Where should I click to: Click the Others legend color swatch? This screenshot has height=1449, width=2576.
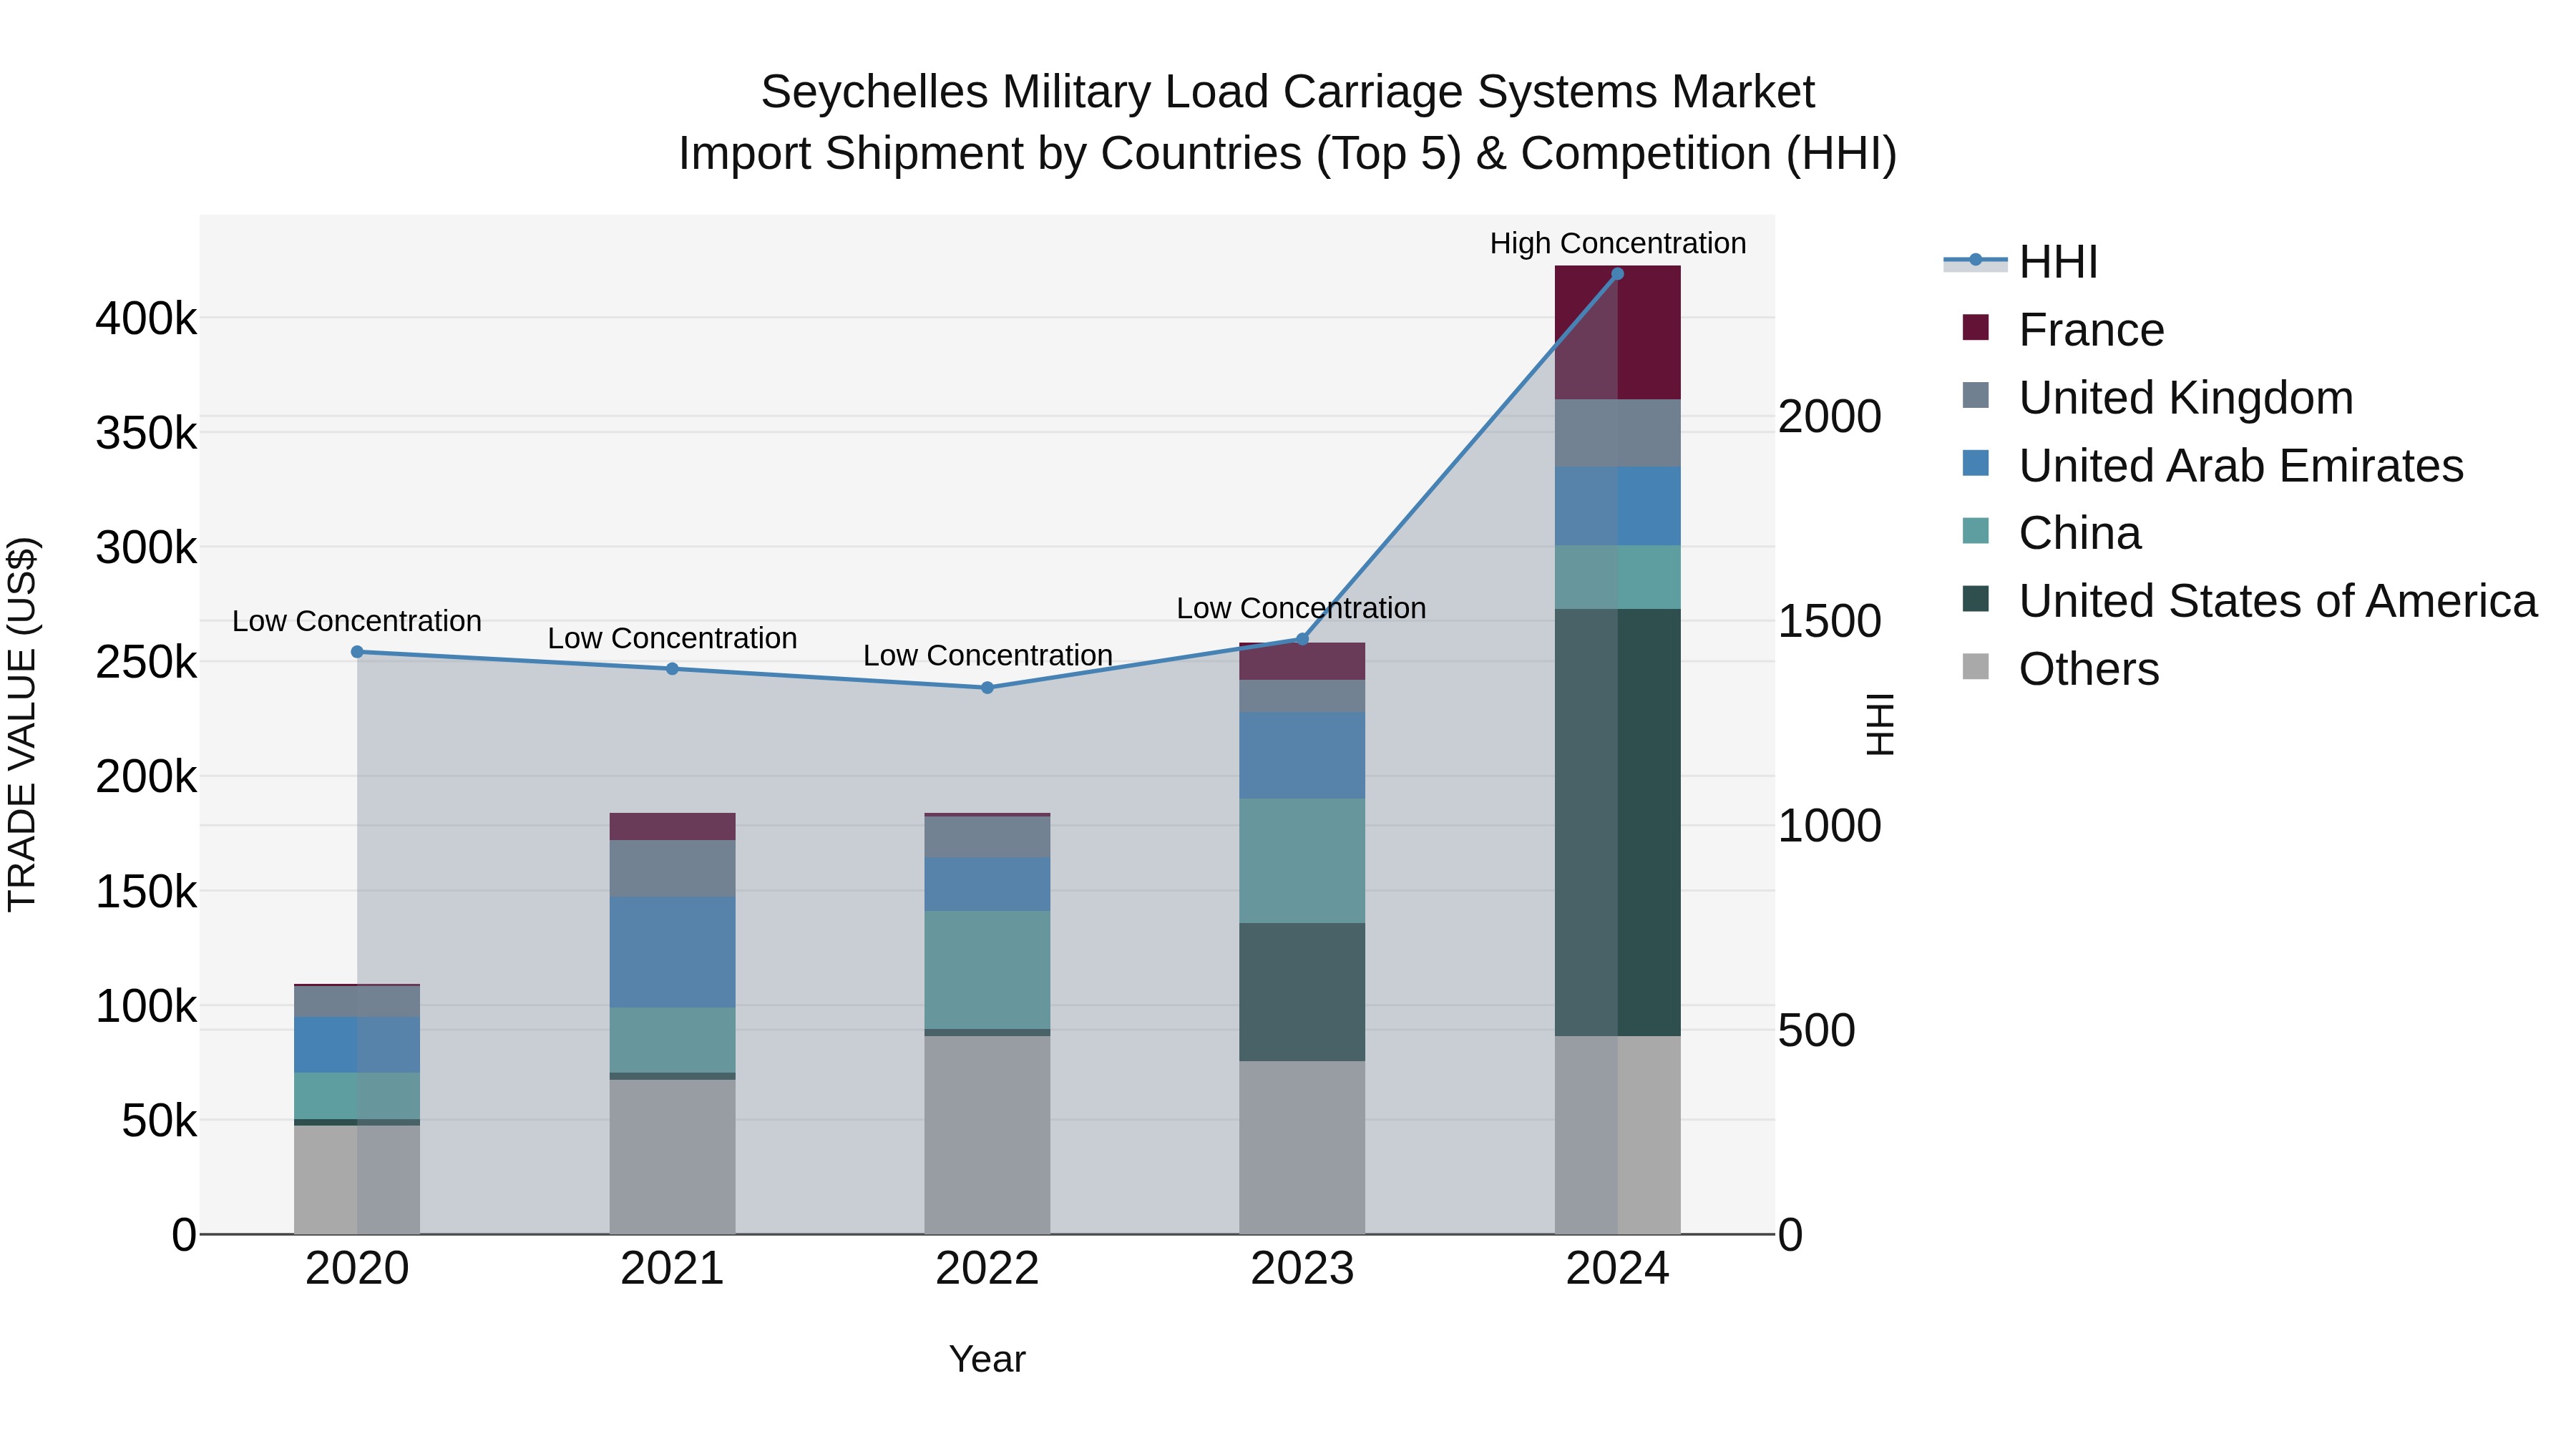click(1976, 666)
